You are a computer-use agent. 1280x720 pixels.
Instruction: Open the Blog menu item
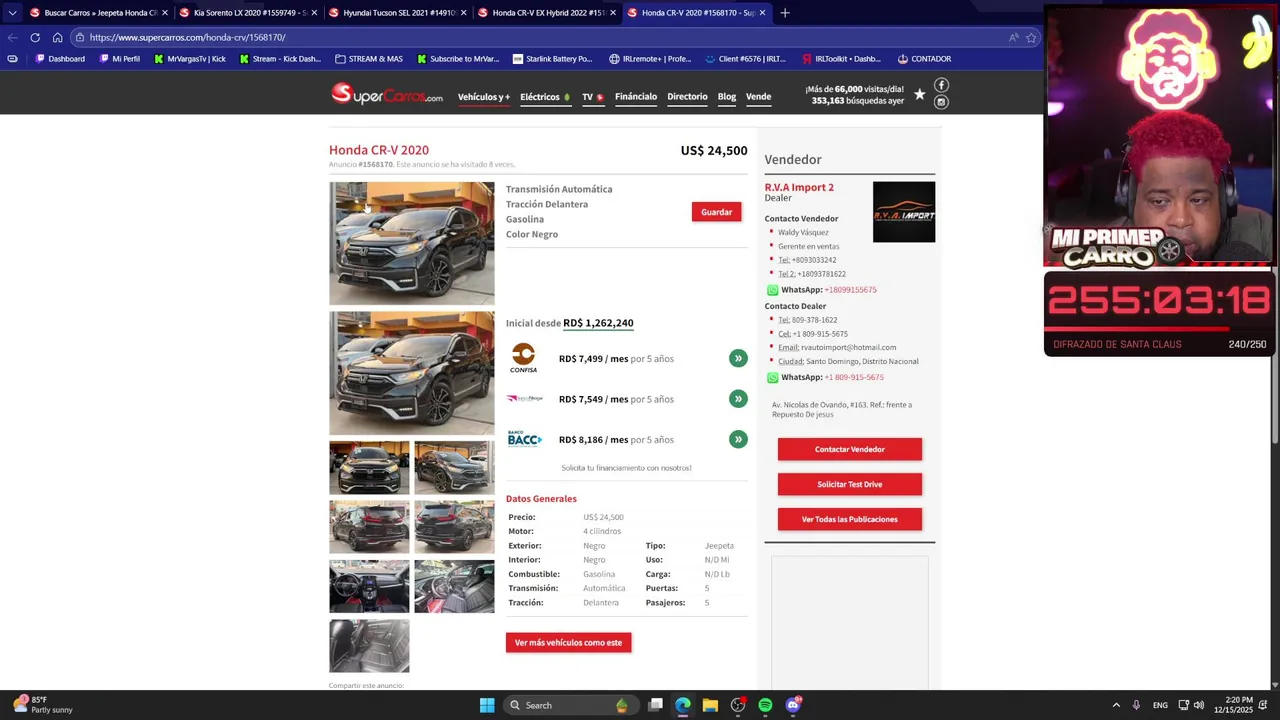click(727, 97)
